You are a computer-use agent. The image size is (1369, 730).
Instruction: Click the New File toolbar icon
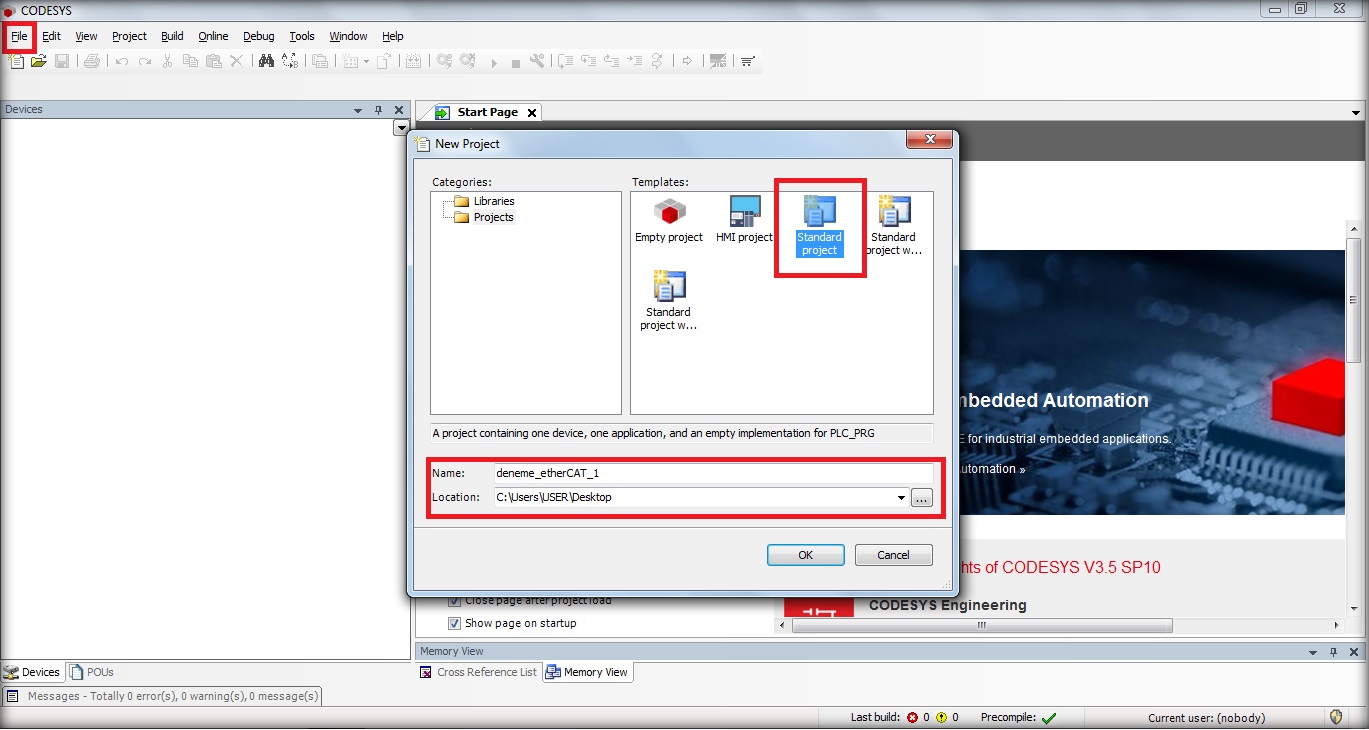(16, 62)
